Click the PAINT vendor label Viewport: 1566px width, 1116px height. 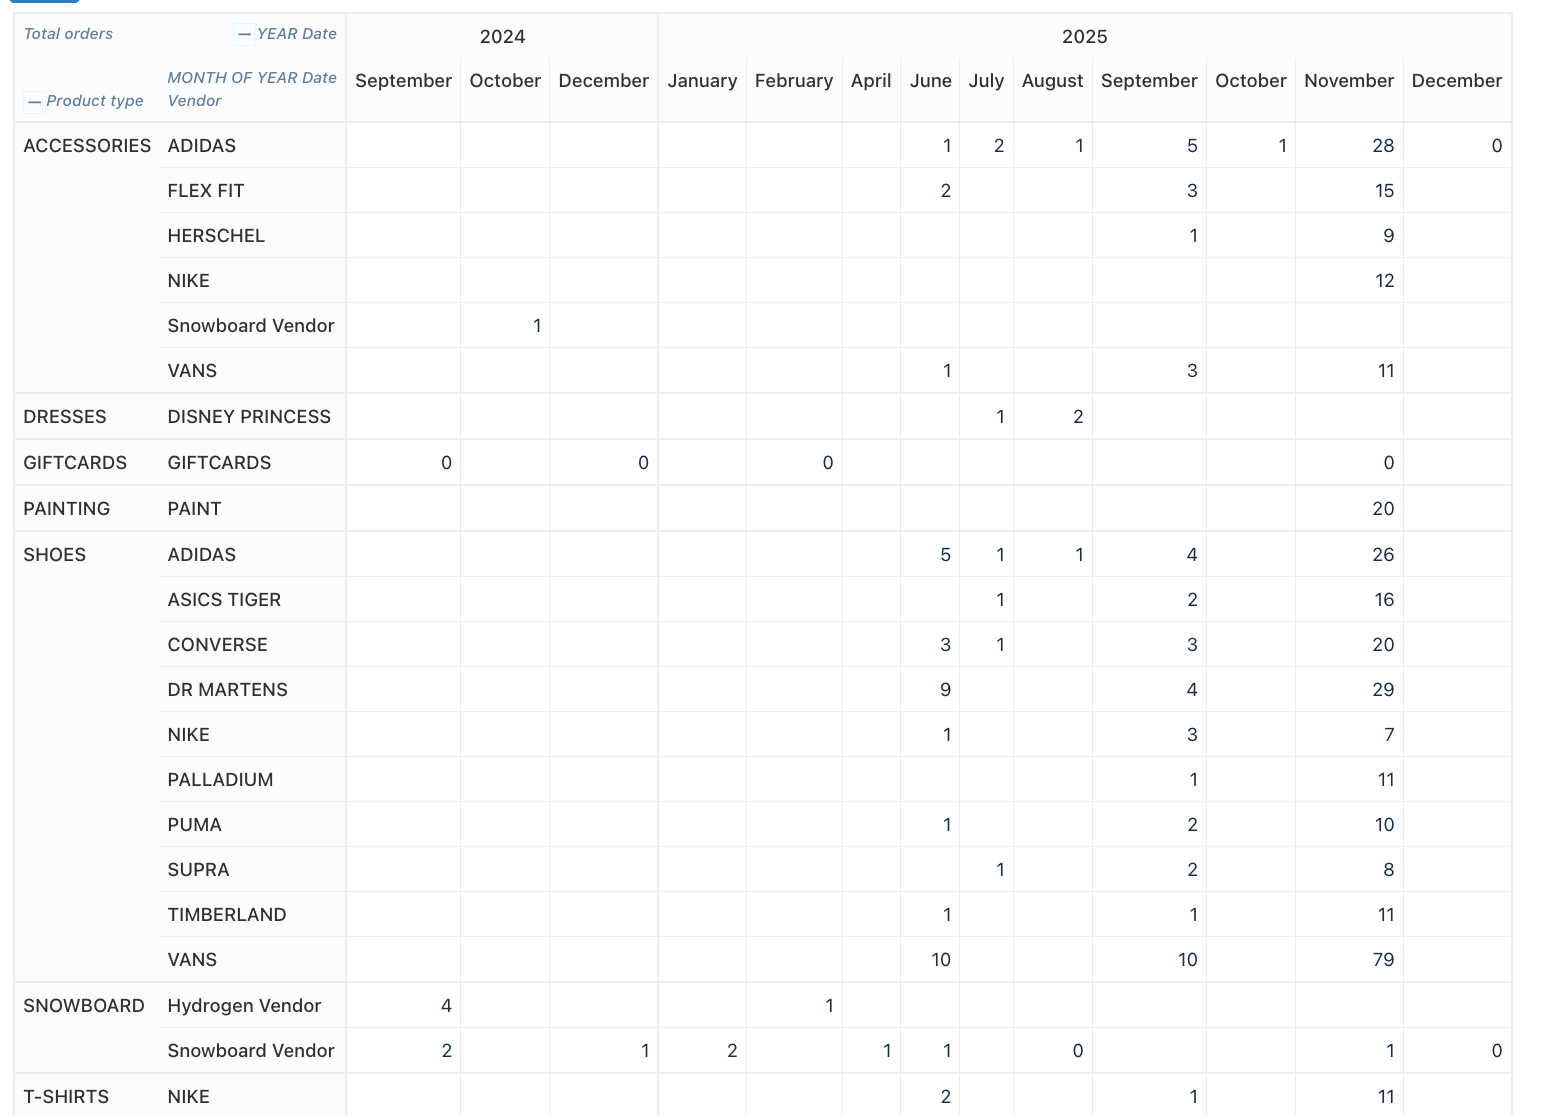coord(194,509)
